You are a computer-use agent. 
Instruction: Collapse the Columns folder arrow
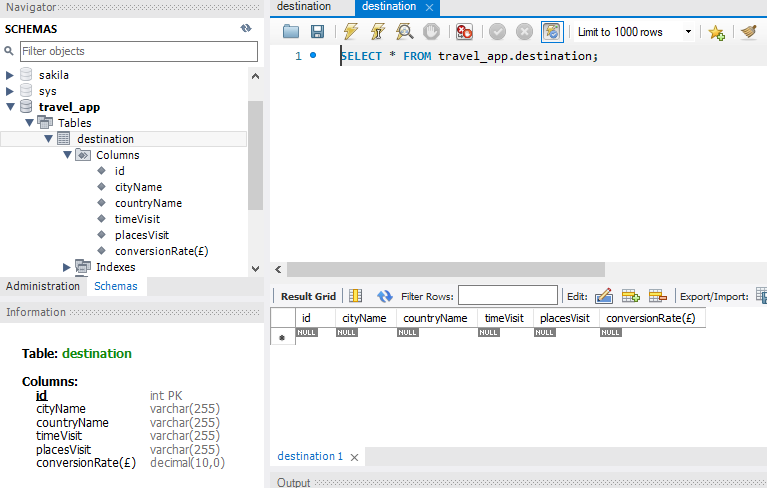(x=68, y=155)
